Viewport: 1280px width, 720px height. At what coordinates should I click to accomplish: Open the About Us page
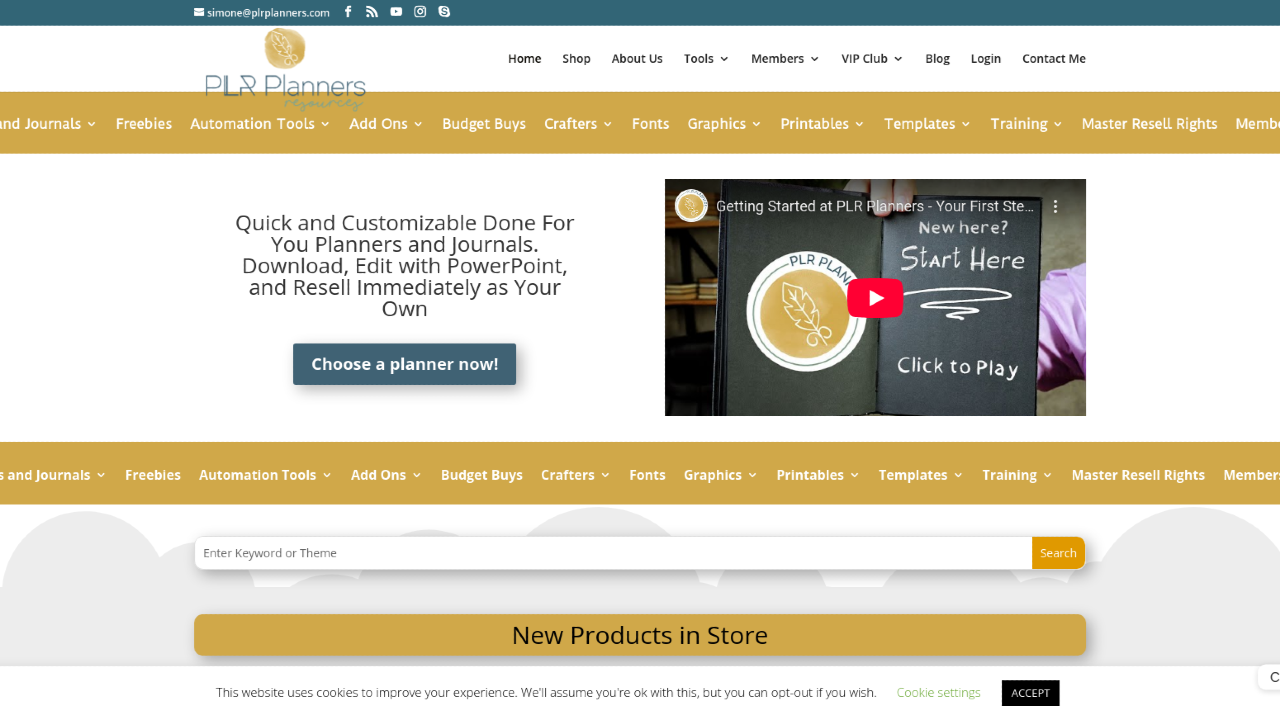(637, 59)
